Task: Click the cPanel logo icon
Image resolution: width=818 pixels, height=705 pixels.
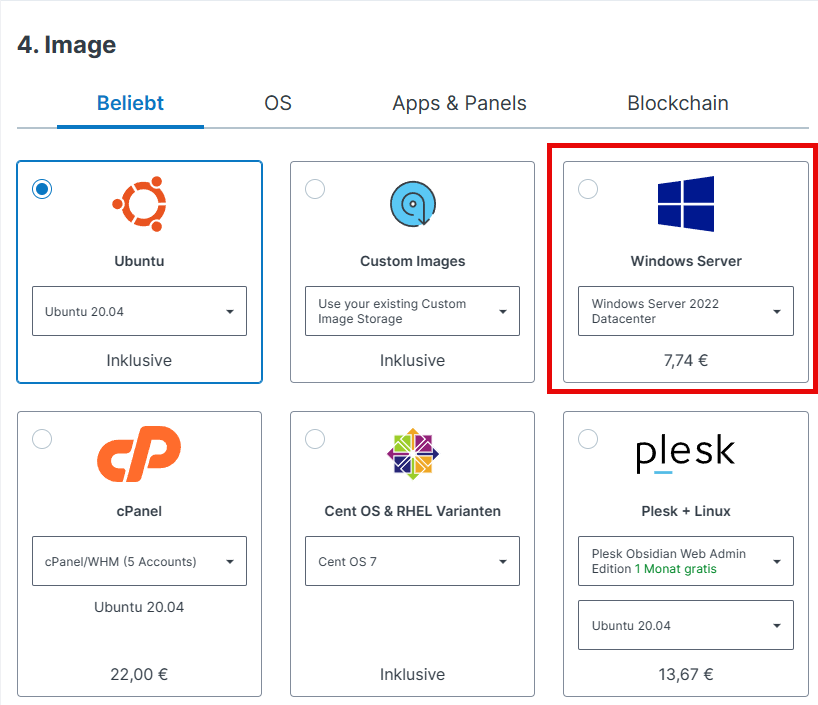Action: (139, 453)
